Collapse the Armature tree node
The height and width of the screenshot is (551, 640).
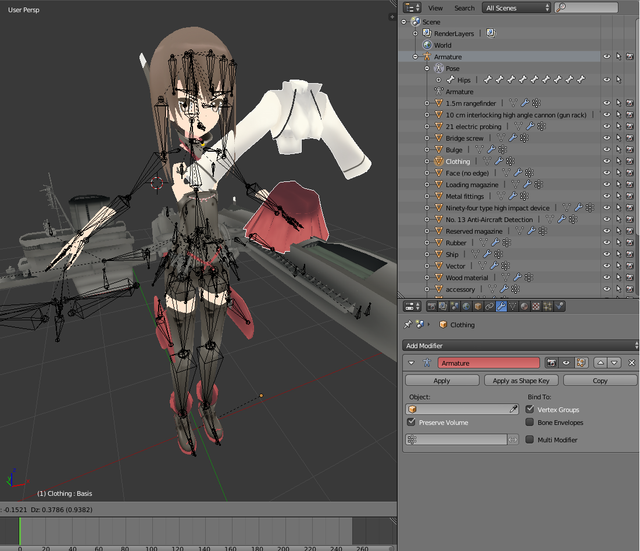tap(416, 57)
